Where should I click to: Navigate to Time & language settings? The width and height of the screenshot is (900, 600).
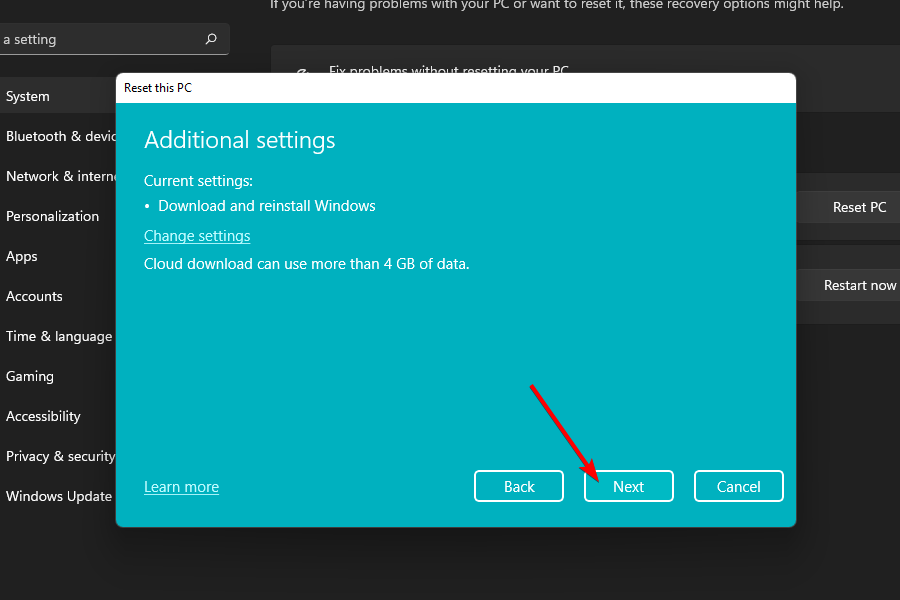[58, 336]
